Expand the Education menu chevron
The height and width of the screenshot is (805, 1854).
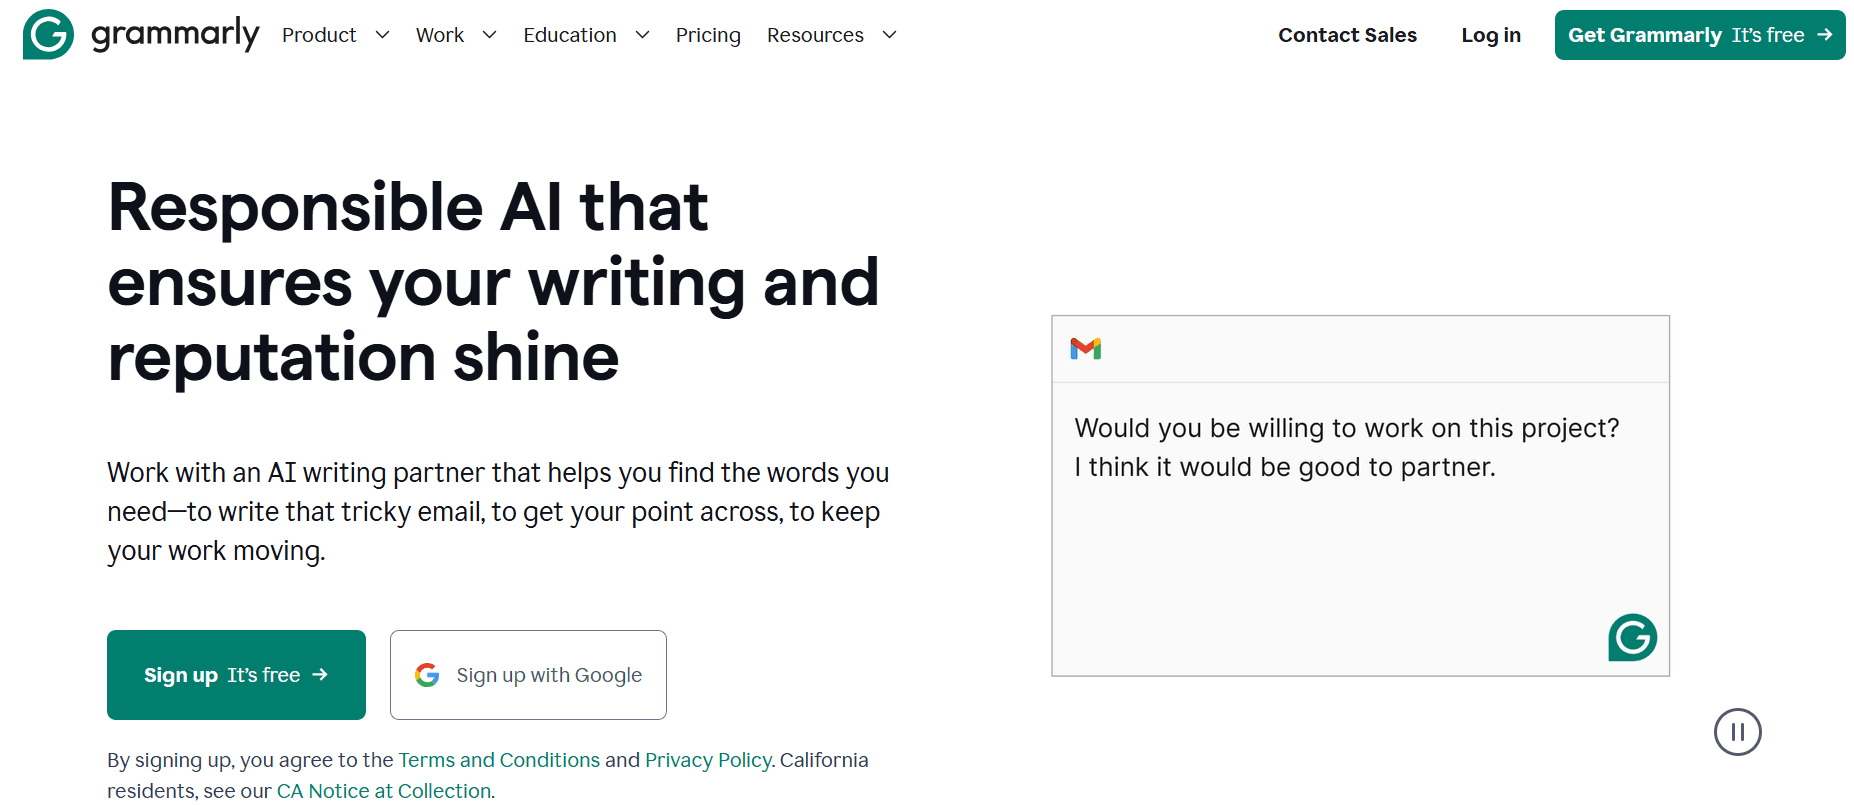(x=642, y=35)
